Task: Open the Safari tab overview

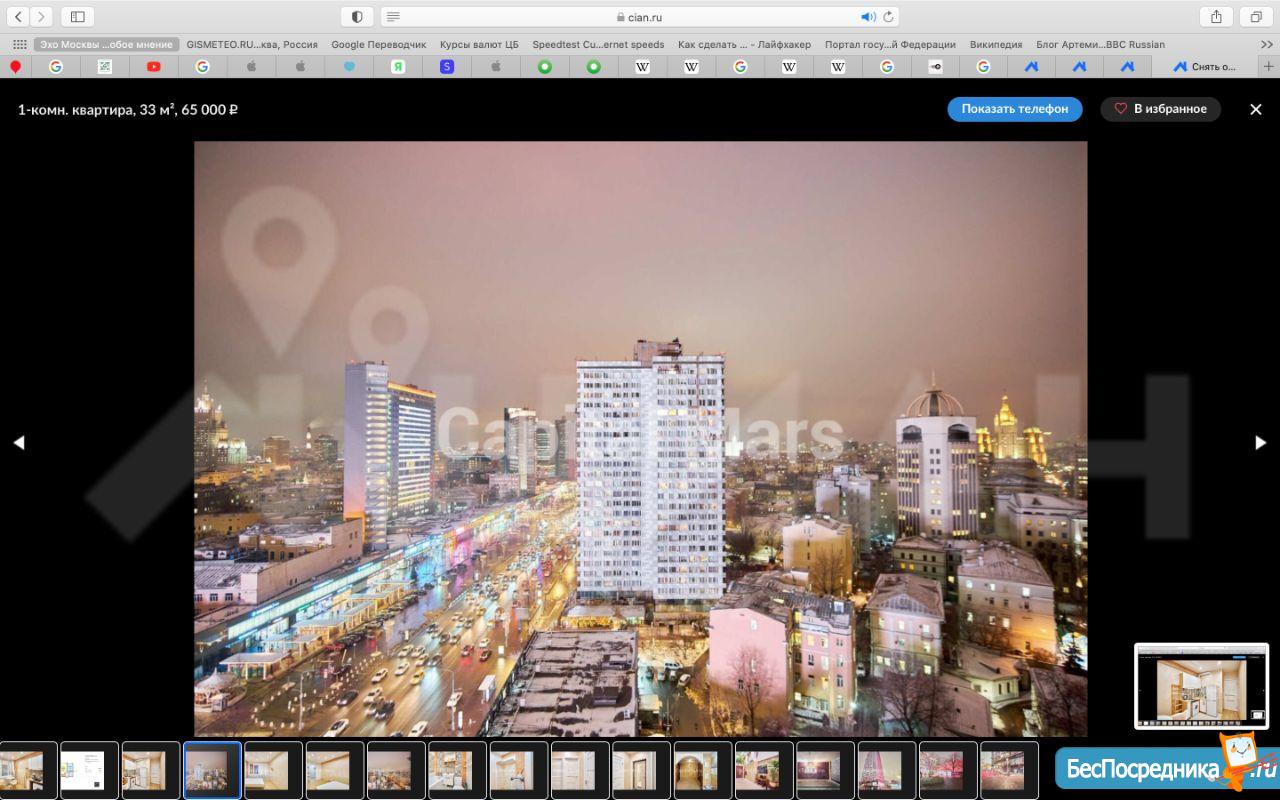Action: coord(1256,17)
